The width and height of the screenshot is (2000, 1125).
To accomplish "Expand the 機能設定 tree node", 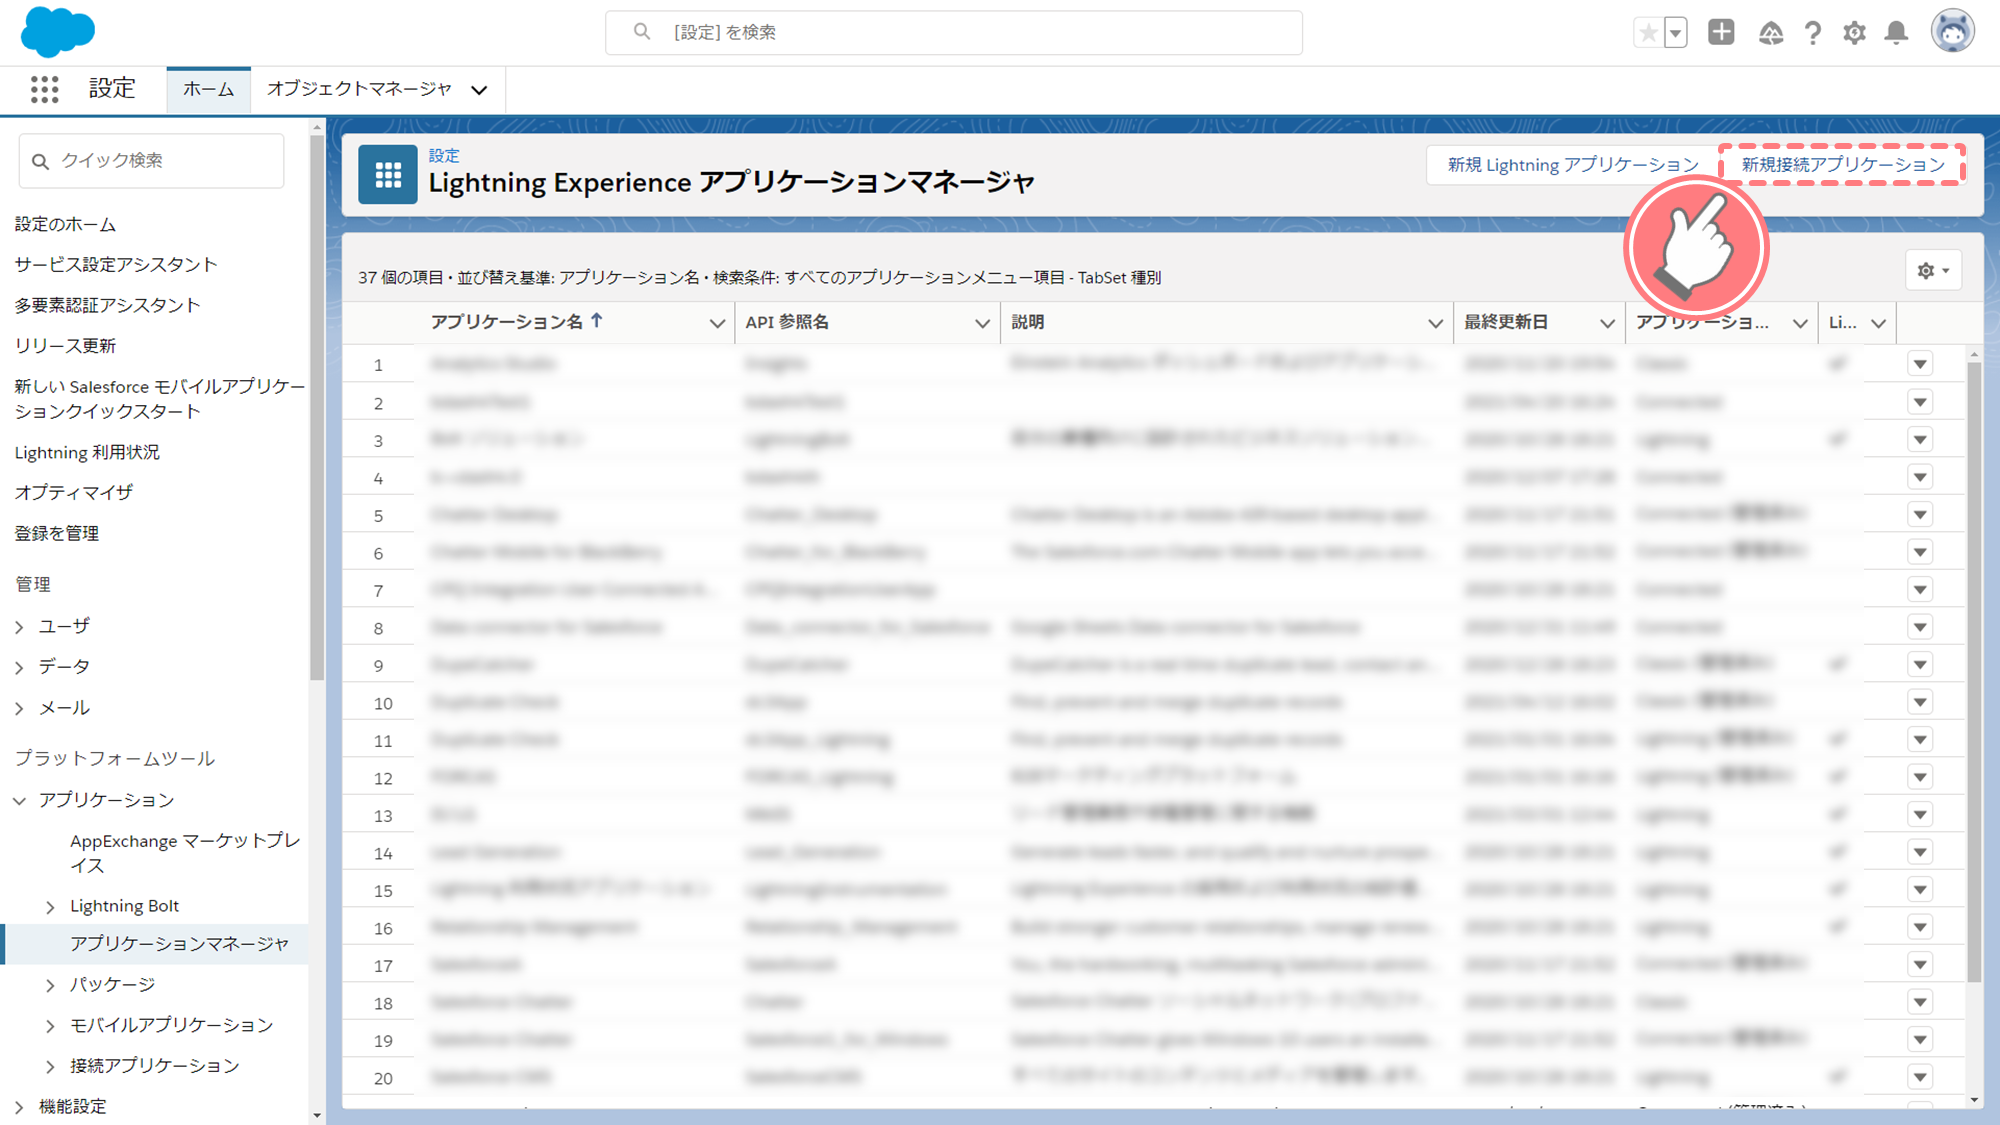I will 20,1107.
